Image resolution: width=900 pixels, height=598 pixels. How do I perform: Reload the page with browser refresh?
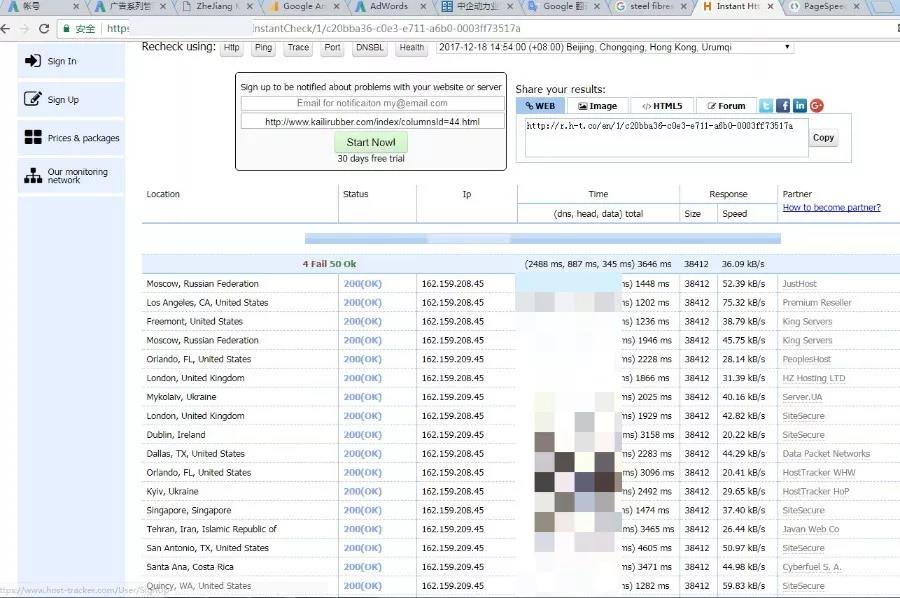pos(44,29)
